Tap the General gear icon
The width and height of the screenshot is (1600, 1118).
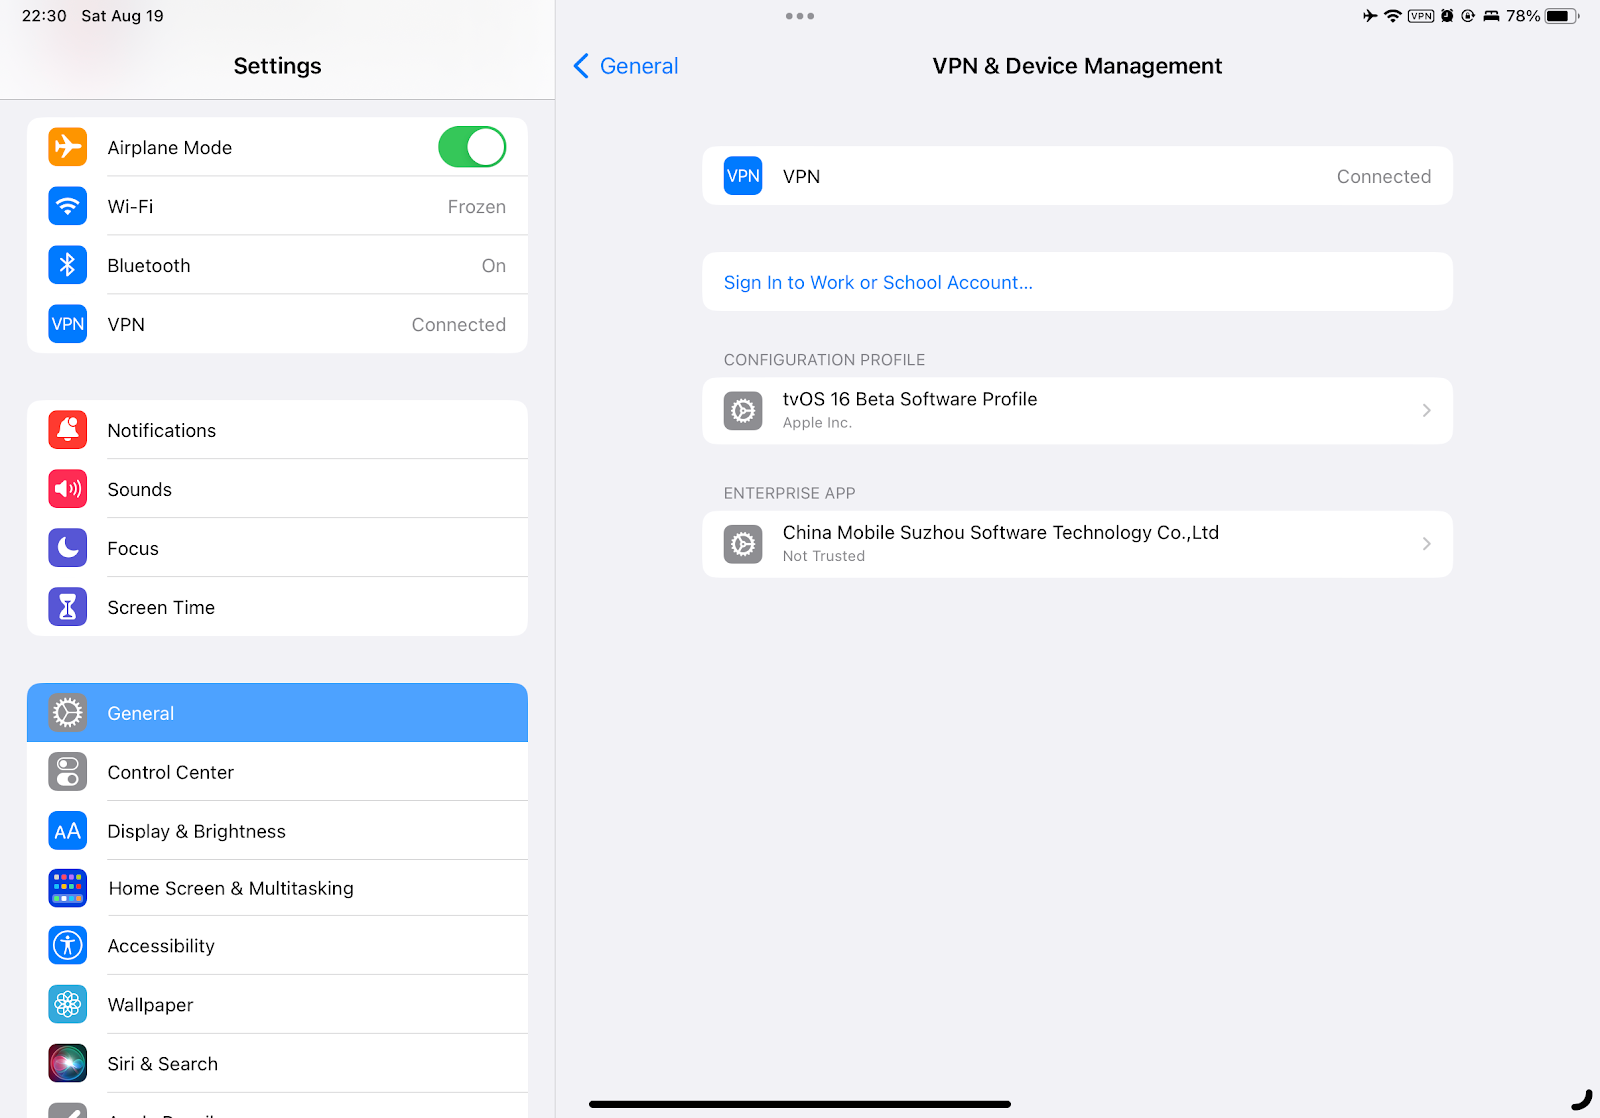coord(68,713)
